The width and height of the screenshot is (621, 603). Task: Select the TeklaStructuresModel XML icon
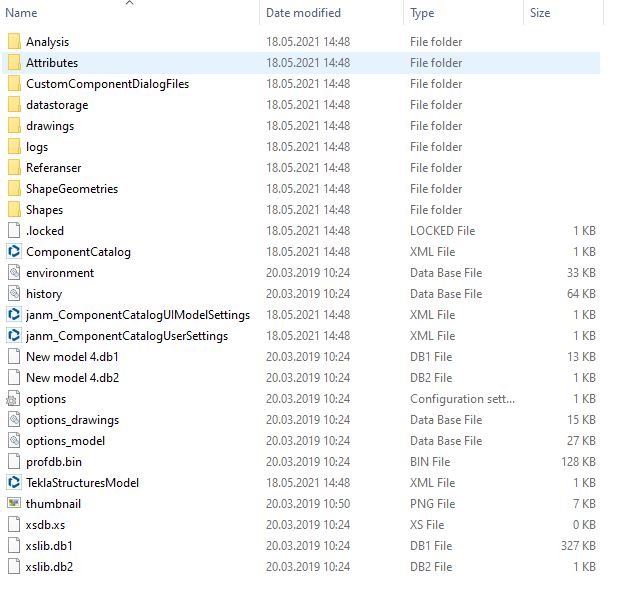(14, 482)
